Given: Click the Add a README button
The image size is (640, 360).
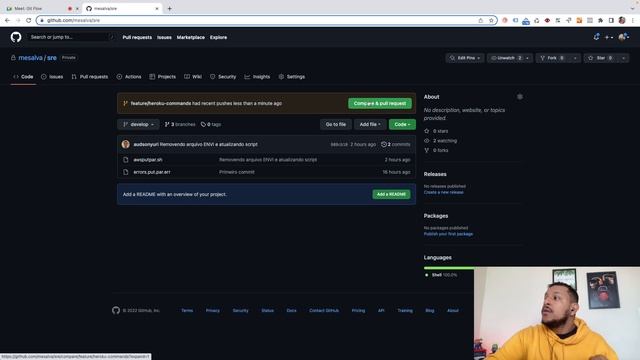Looking at the screenshot, I should pyautogui.click(x=391, y=194).
